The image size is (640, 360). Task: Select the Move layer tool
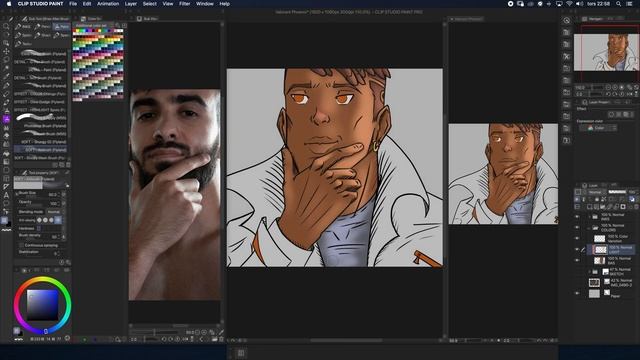[x=6, y=51]
